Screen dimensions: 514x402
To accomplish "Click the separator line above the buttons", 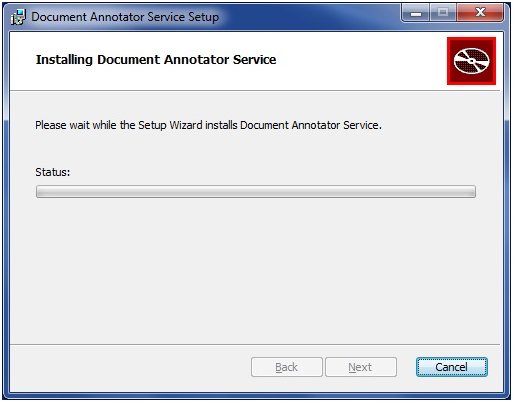I will coord(255,344).
